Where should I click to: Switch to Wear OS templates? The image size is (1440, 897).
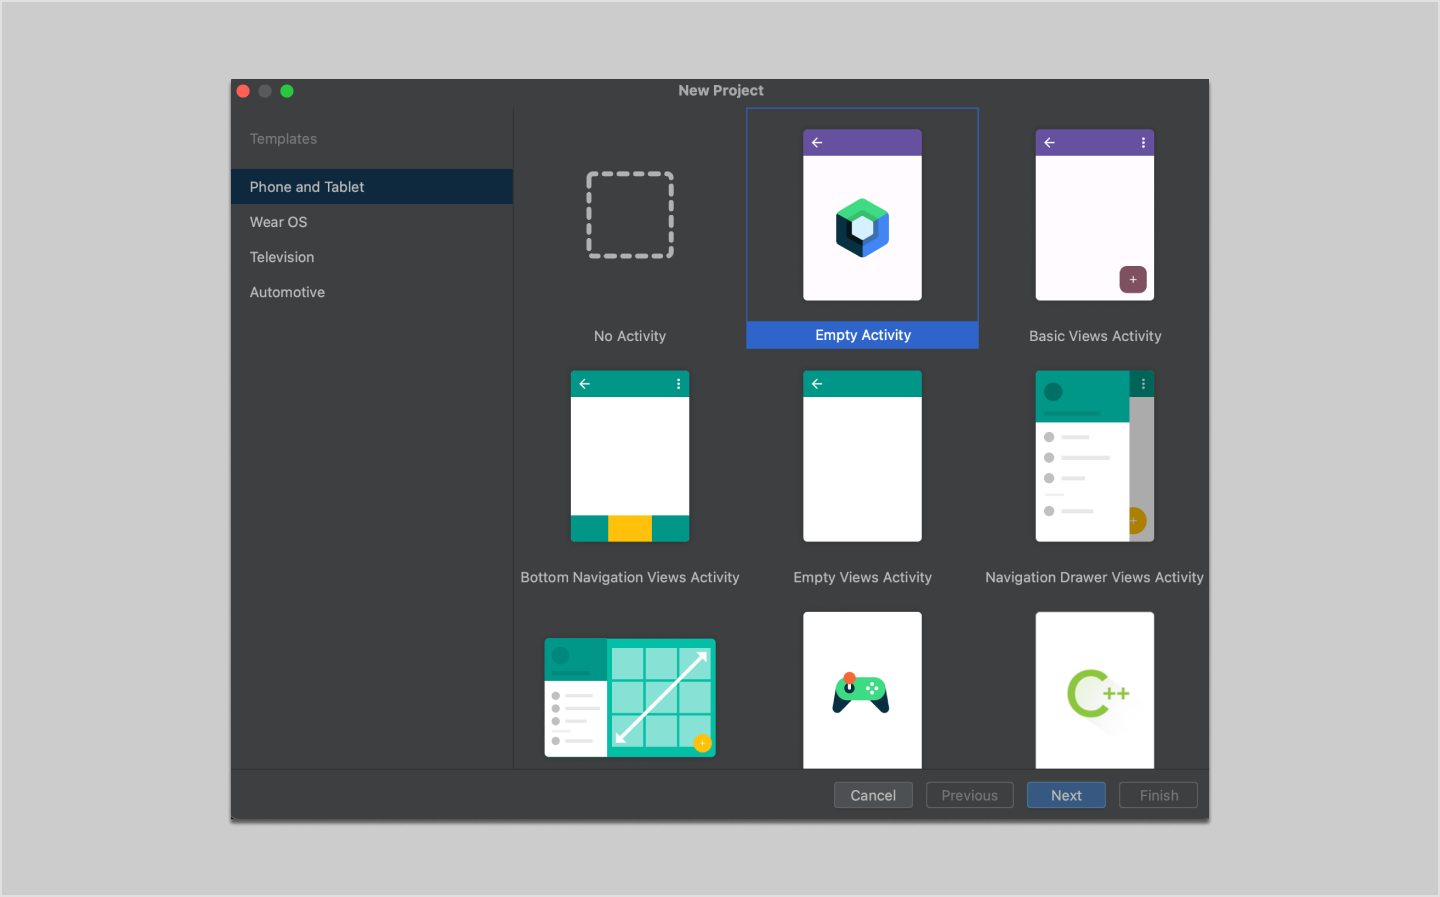[279, 222]
